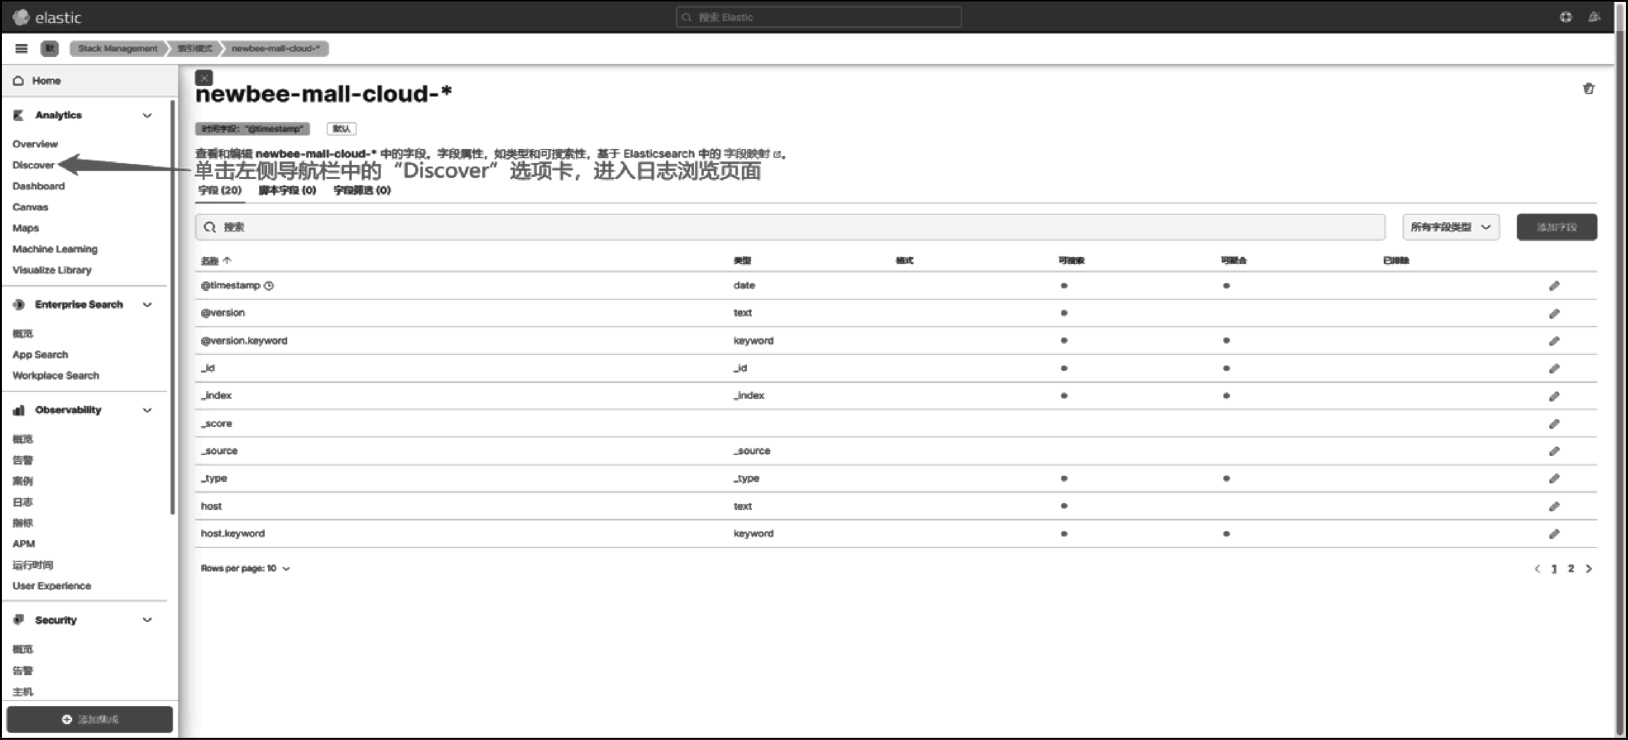Image resolution: width=1628 pixels, height=740 pixels.
Task: Open the Rows per page: 10 dropdown
Action: click(x=245, y=568)
